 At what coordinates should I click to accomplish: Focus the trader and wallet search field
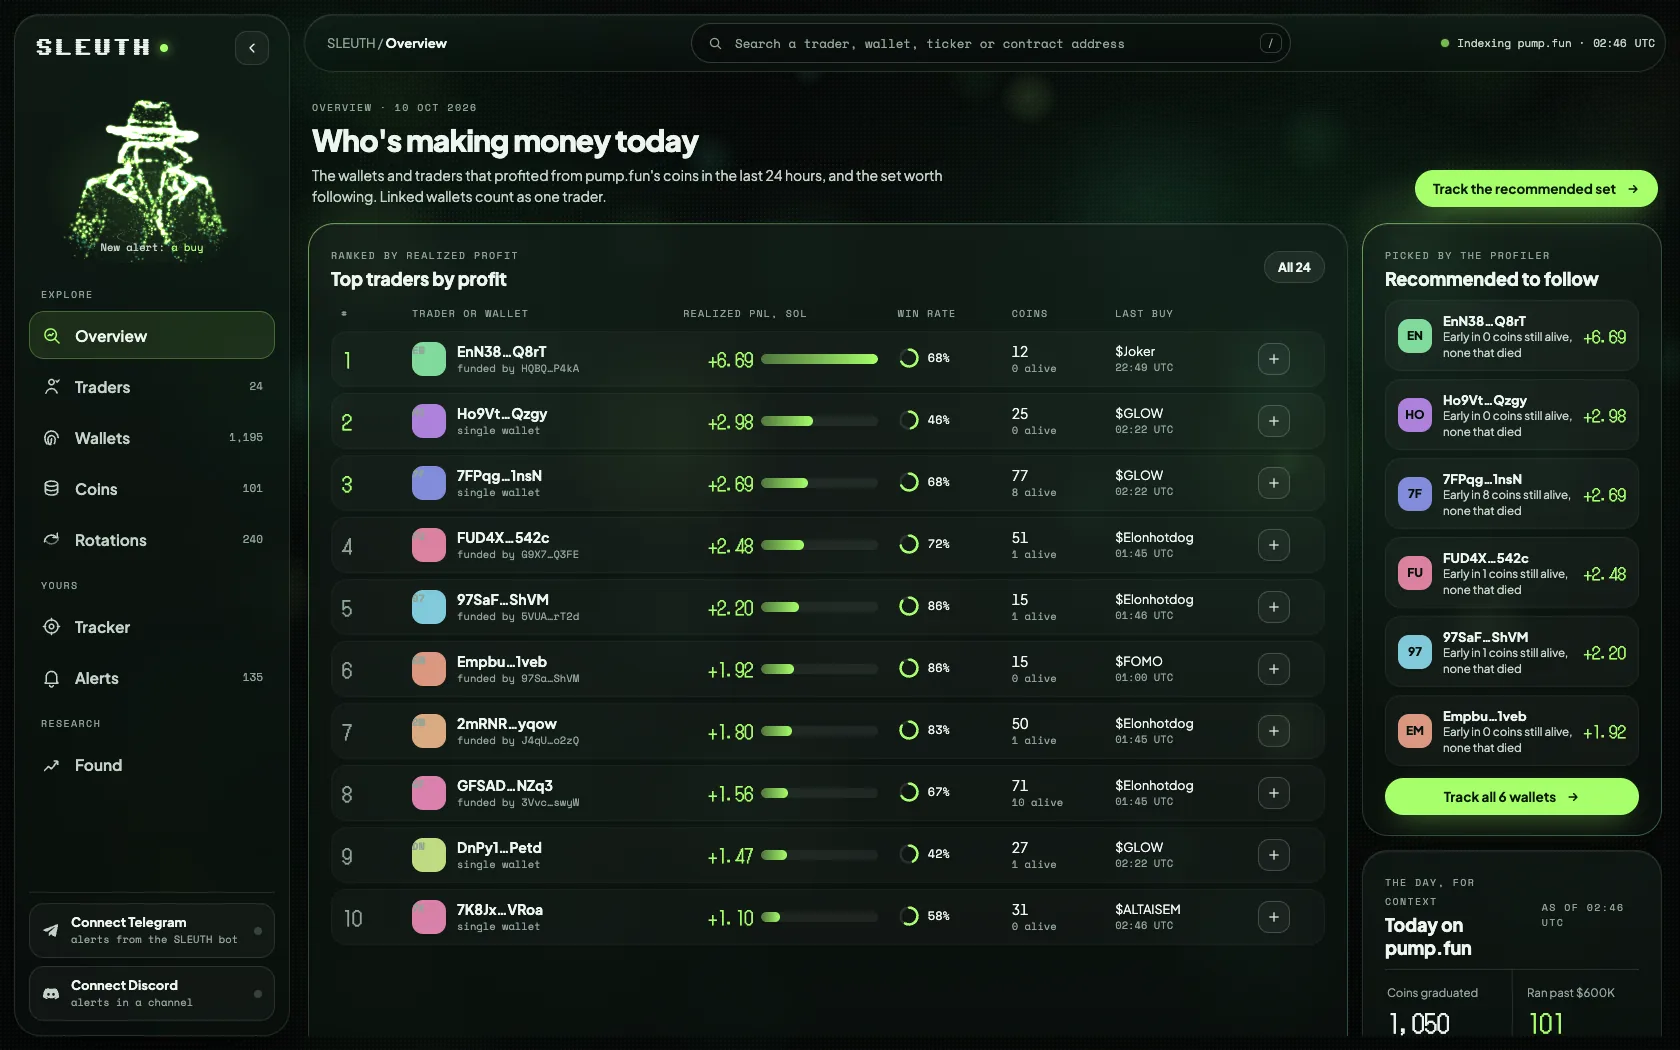point(990,44)
